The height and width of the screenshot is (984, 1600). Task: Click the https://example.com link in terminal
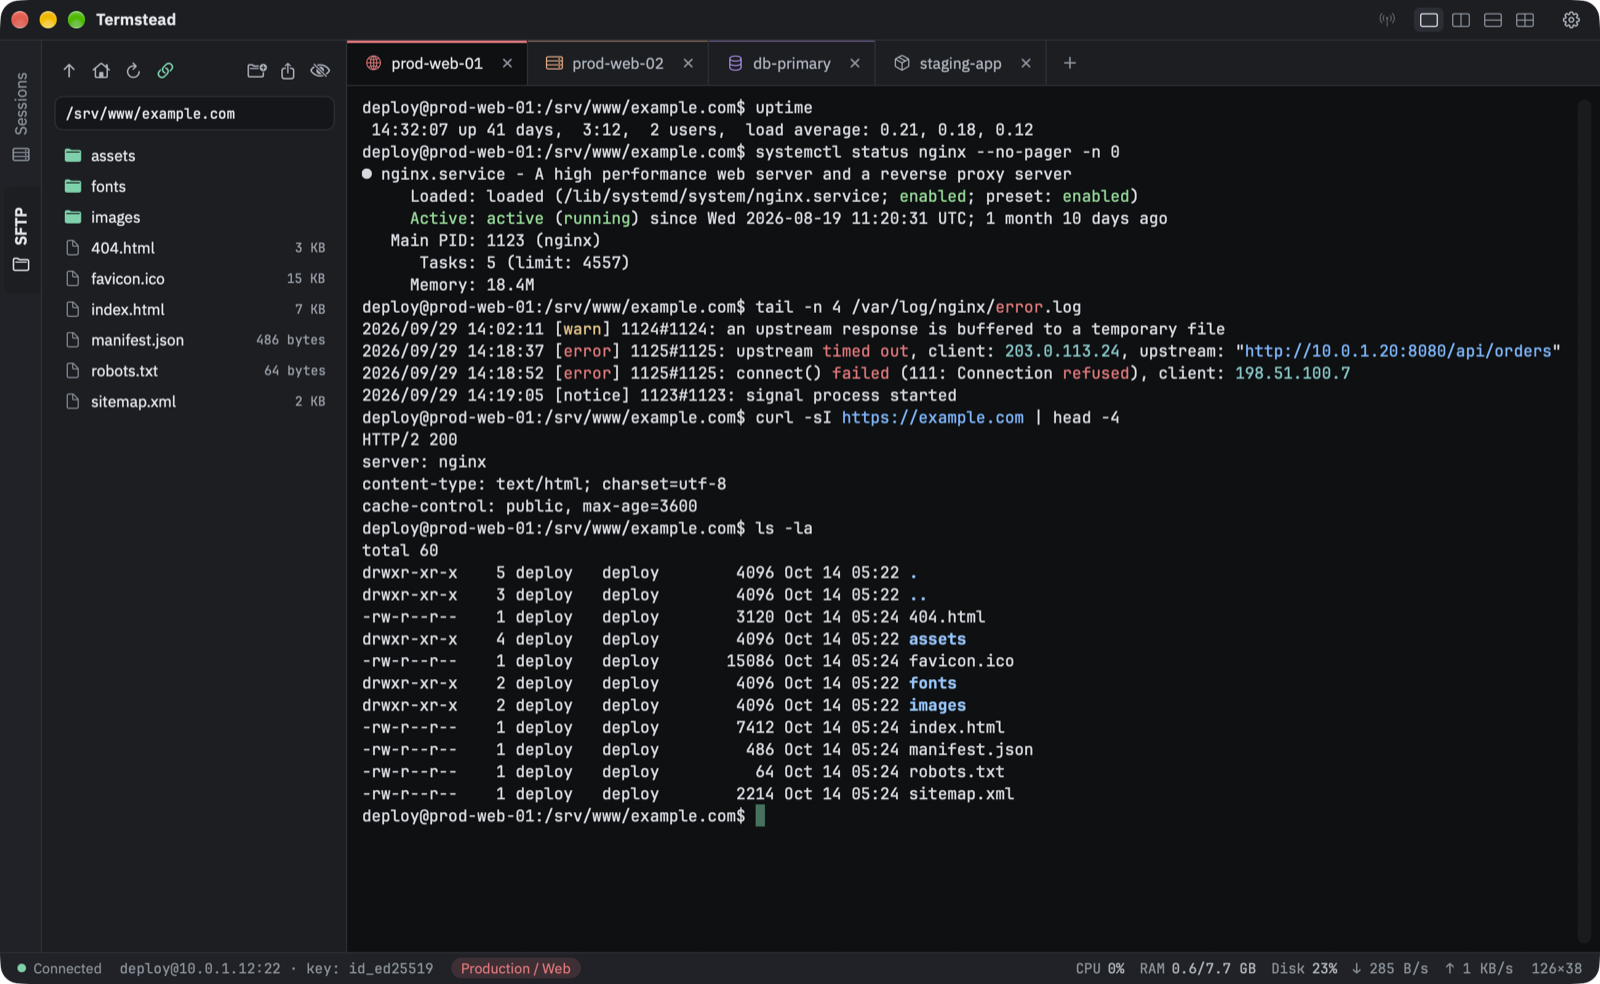pos(932,418)
